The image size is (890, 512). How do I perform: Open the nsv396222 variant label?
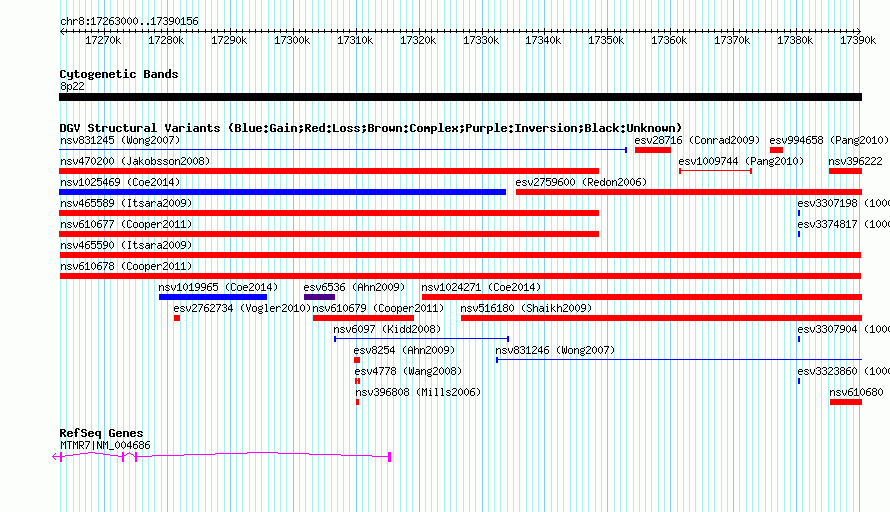click(855, 161)
